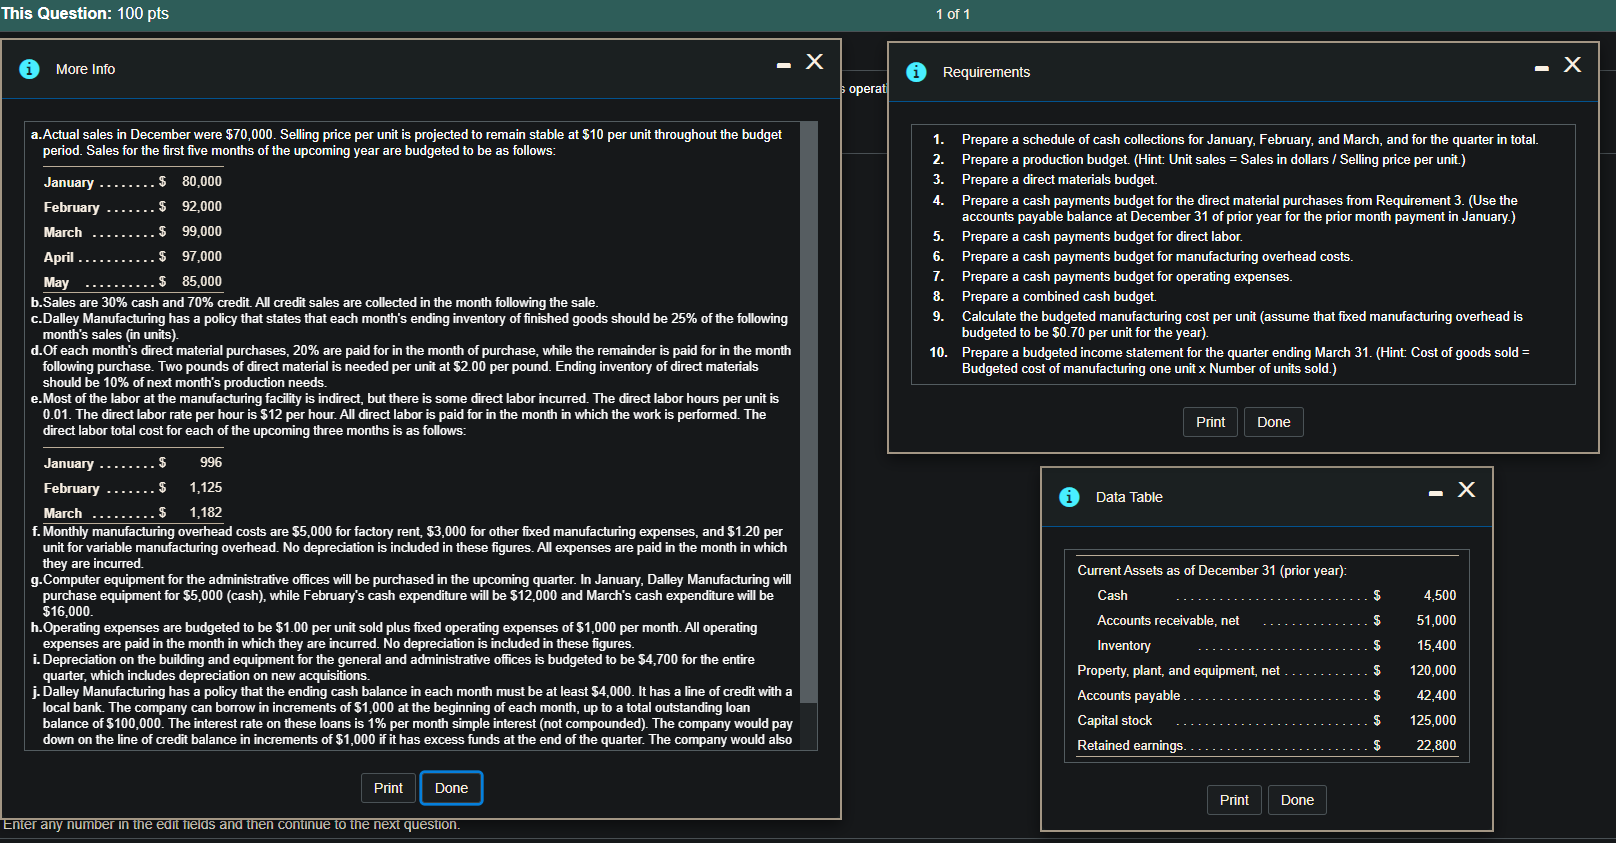
Task: Click the Data Table dialog info icon
Action: tap(1069, 497)
